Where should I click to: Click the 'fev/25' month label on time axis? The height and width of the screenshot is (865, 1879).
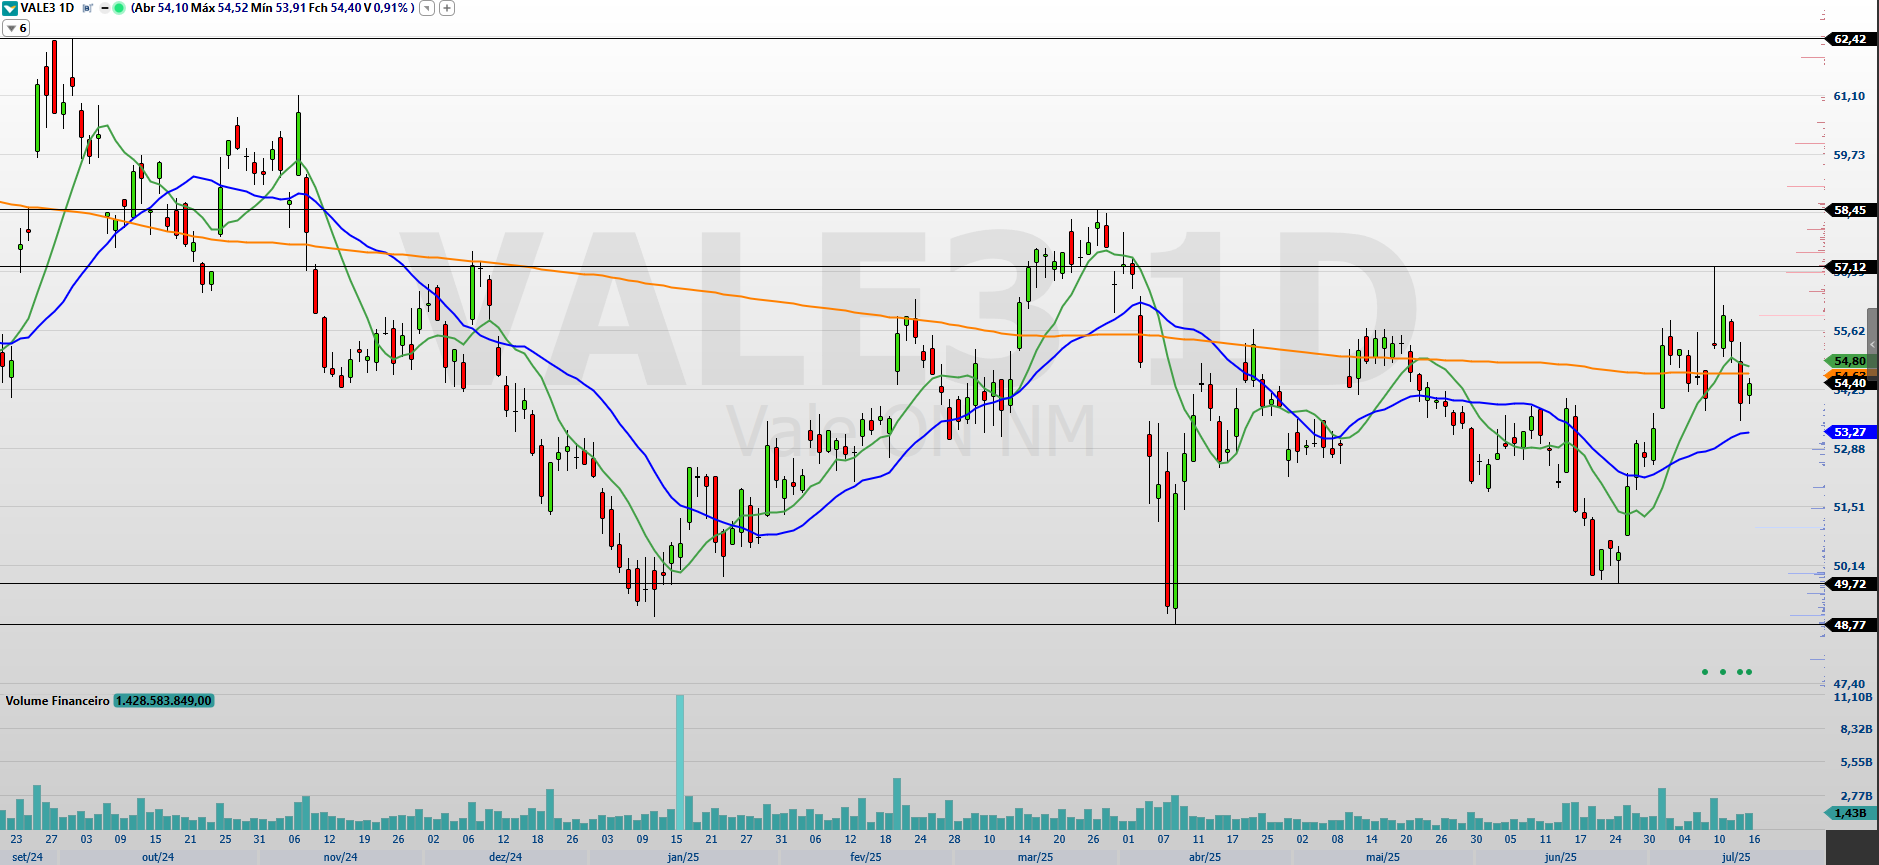coord(866,857)
